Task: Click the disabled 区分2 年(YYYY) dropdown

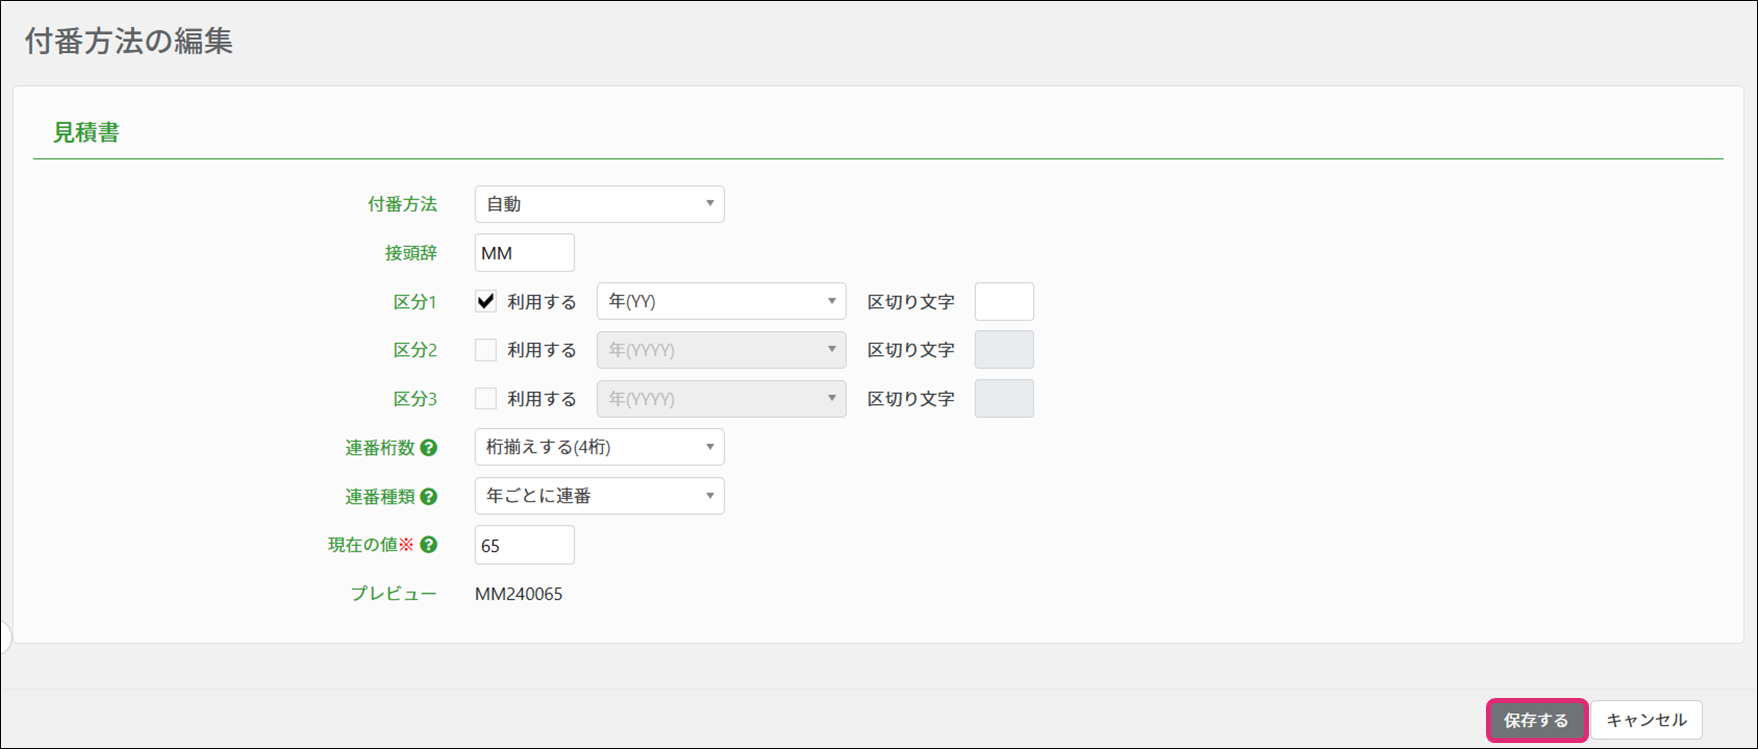Action: pyautogui.click(x=721, y=350)
